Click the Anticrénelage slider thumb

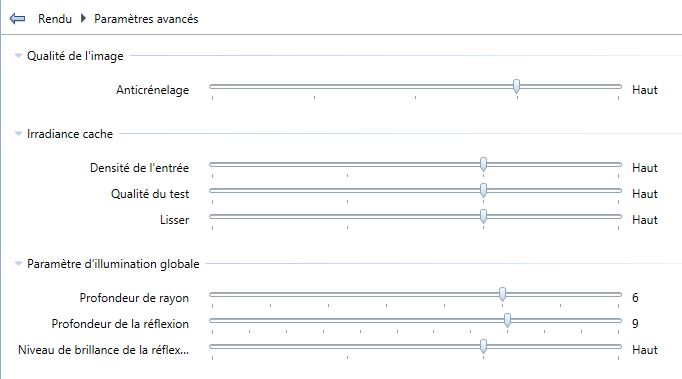tap(516, 86)
